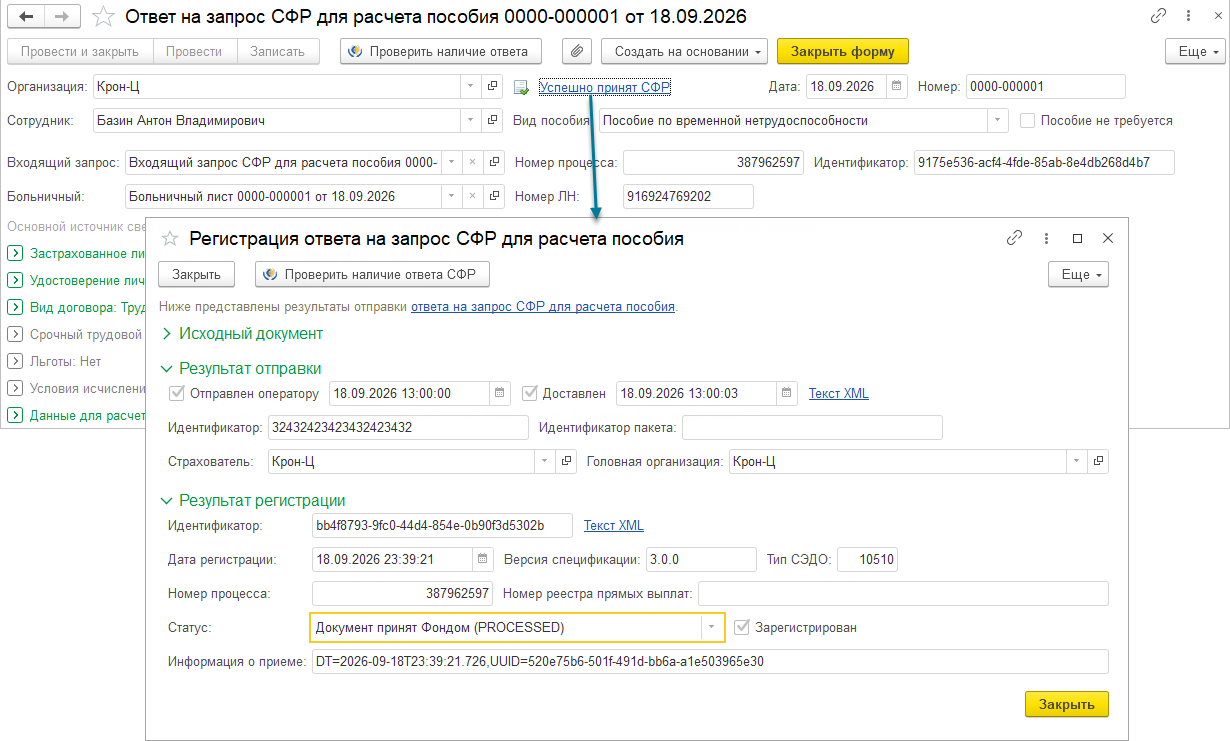Toggle Доставлен checkbox

pos(530,393)
